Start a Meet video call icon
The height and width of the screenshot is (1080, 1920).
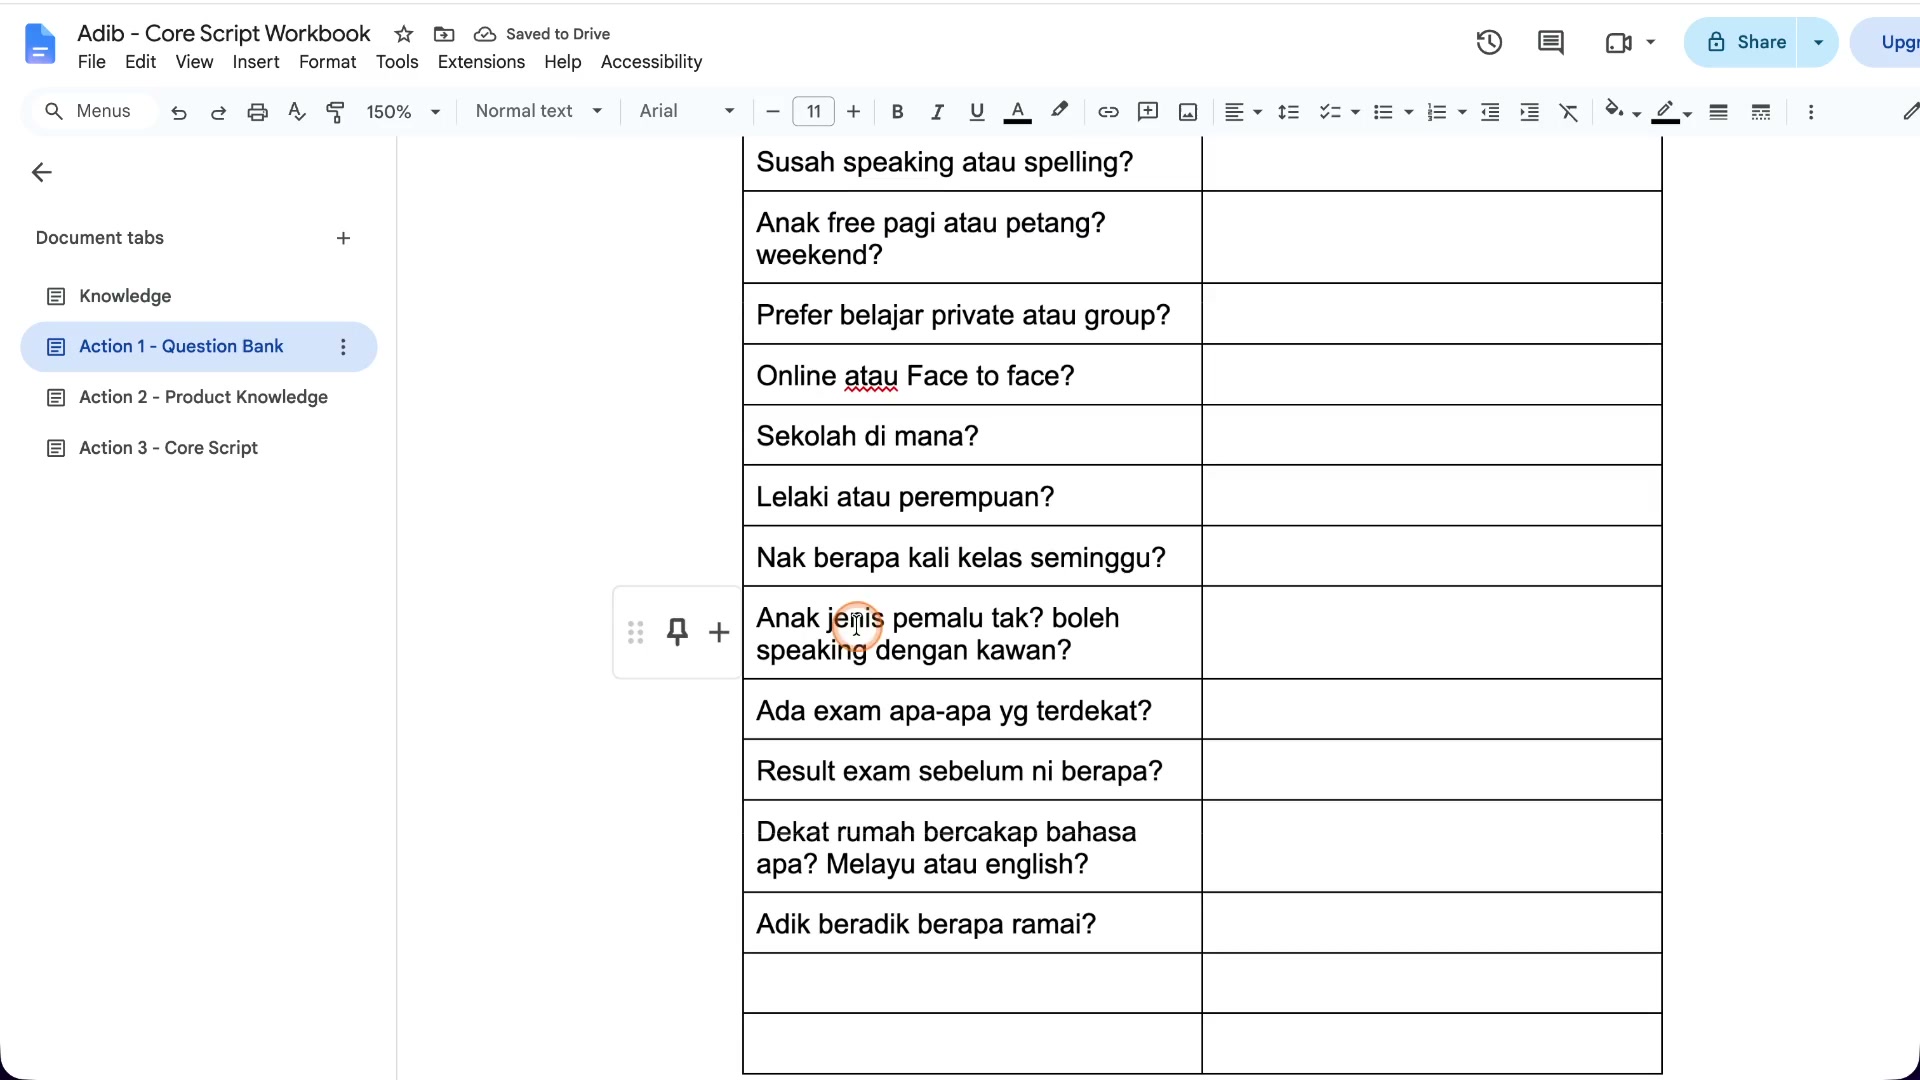pos(1618,42)
